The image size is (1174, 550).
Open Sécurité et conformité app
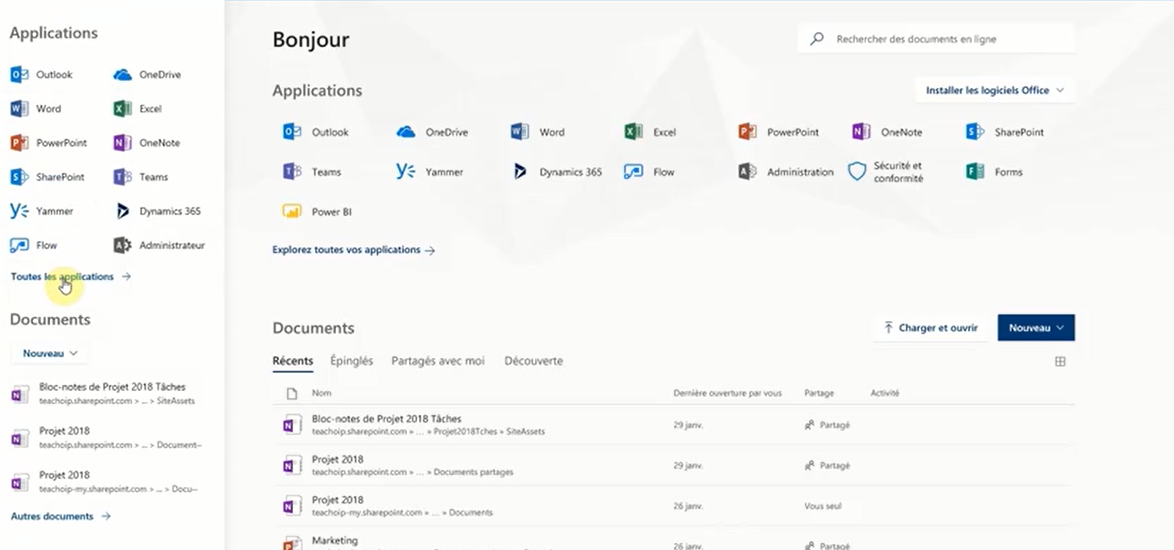click(886, 172)
